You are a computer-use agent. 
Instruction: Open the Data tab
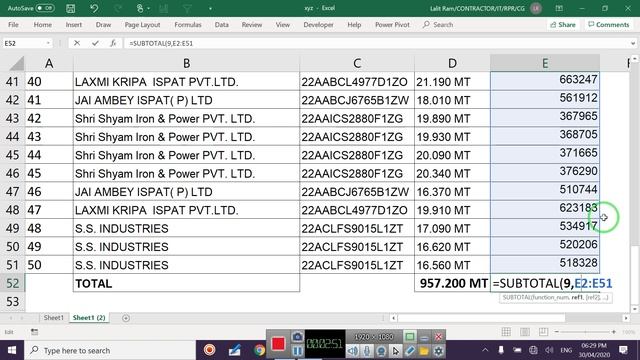(222, 24)
